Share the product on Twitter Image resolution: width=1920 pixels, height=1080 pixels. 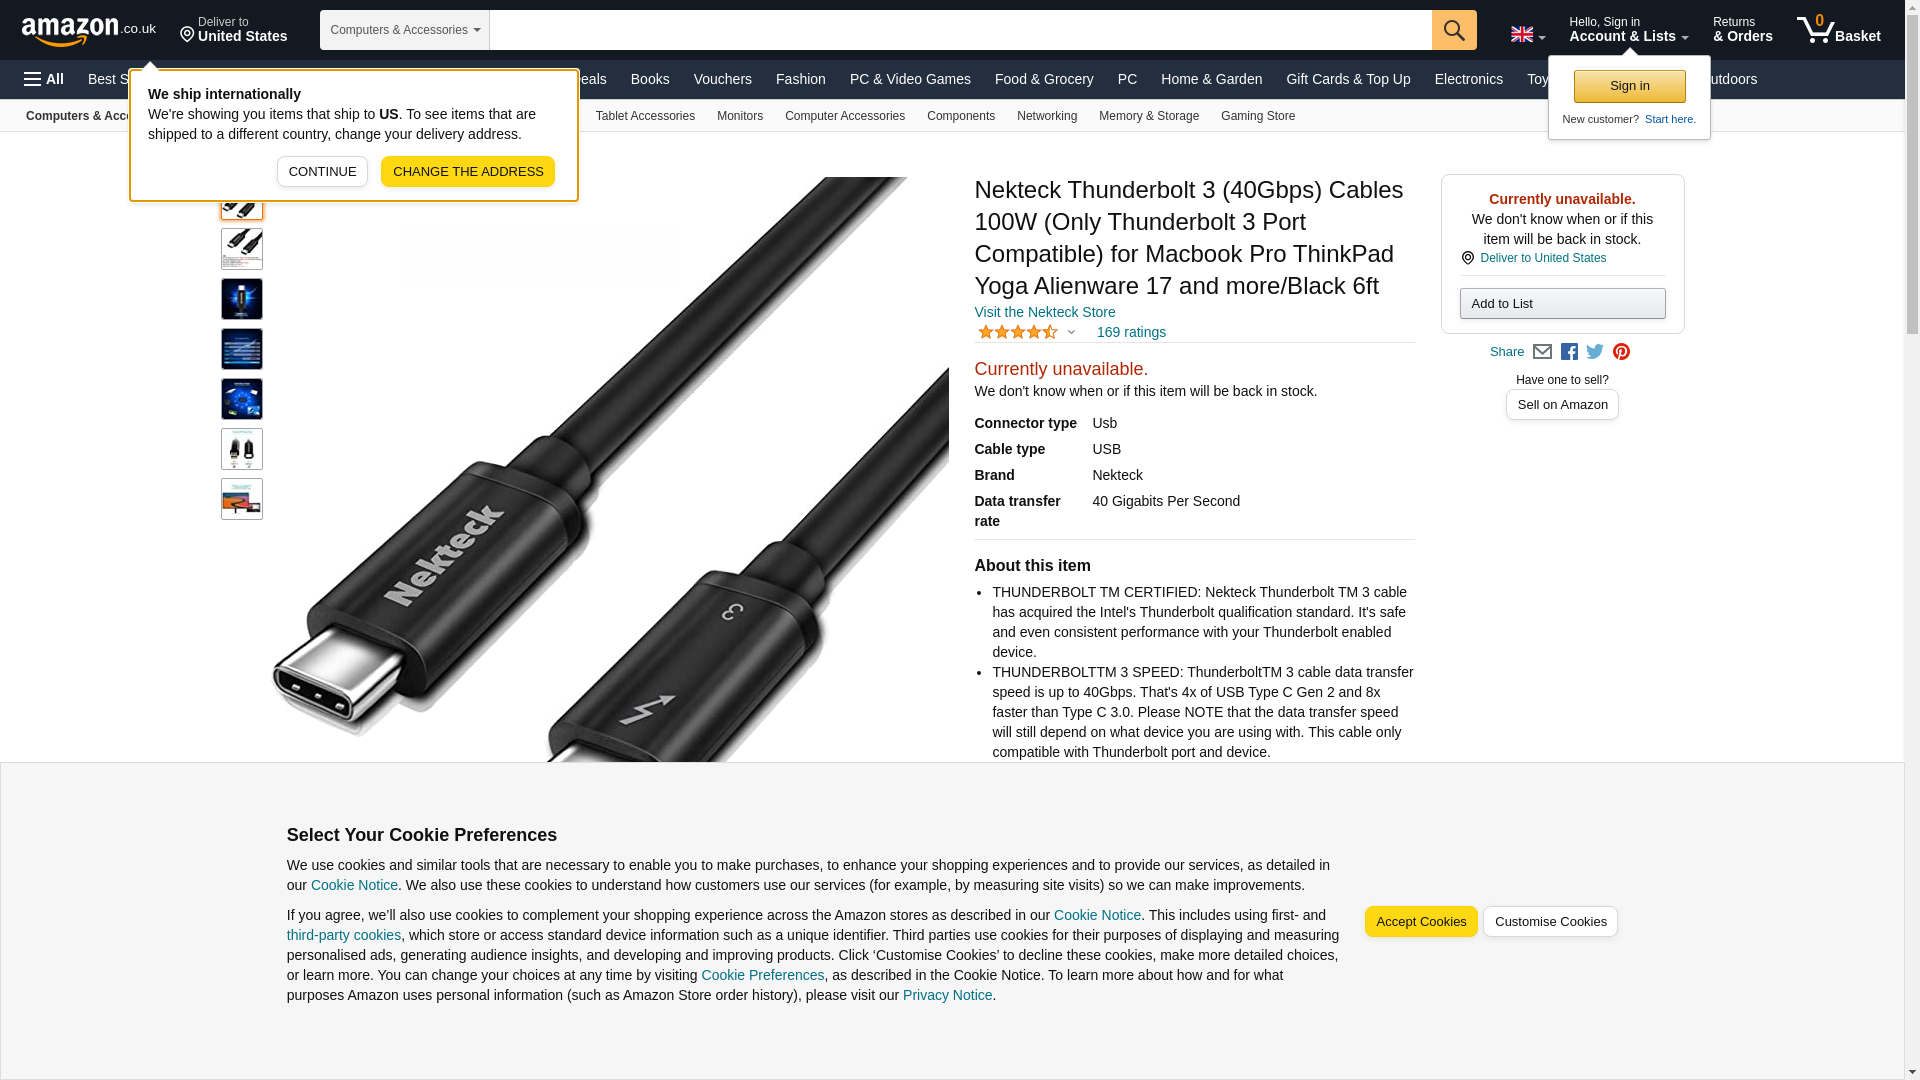click(1595, 352)
